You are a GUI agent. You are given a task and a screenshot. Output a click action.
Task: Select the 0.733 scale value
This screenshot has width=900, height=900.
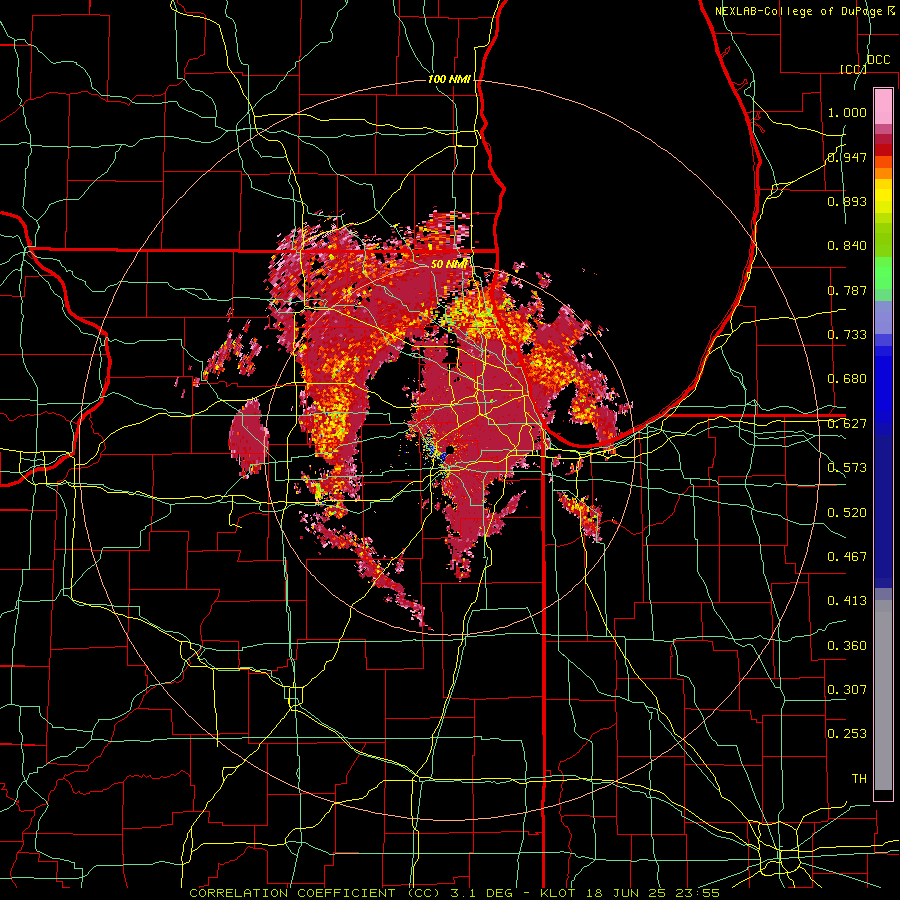pos(847,335)
